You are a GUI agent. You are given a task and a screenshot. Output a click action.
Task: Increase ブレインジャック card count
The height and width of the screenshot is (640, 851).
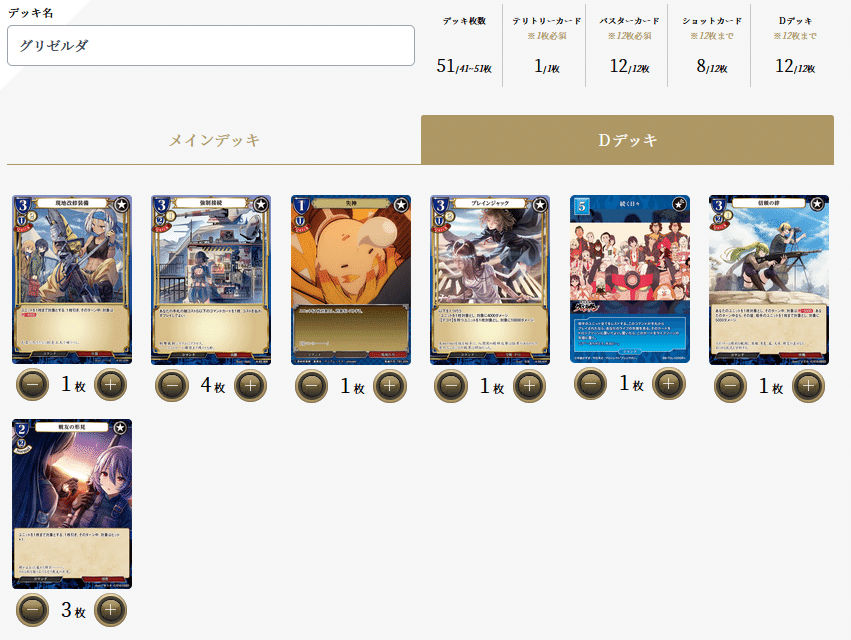point(529,385)
